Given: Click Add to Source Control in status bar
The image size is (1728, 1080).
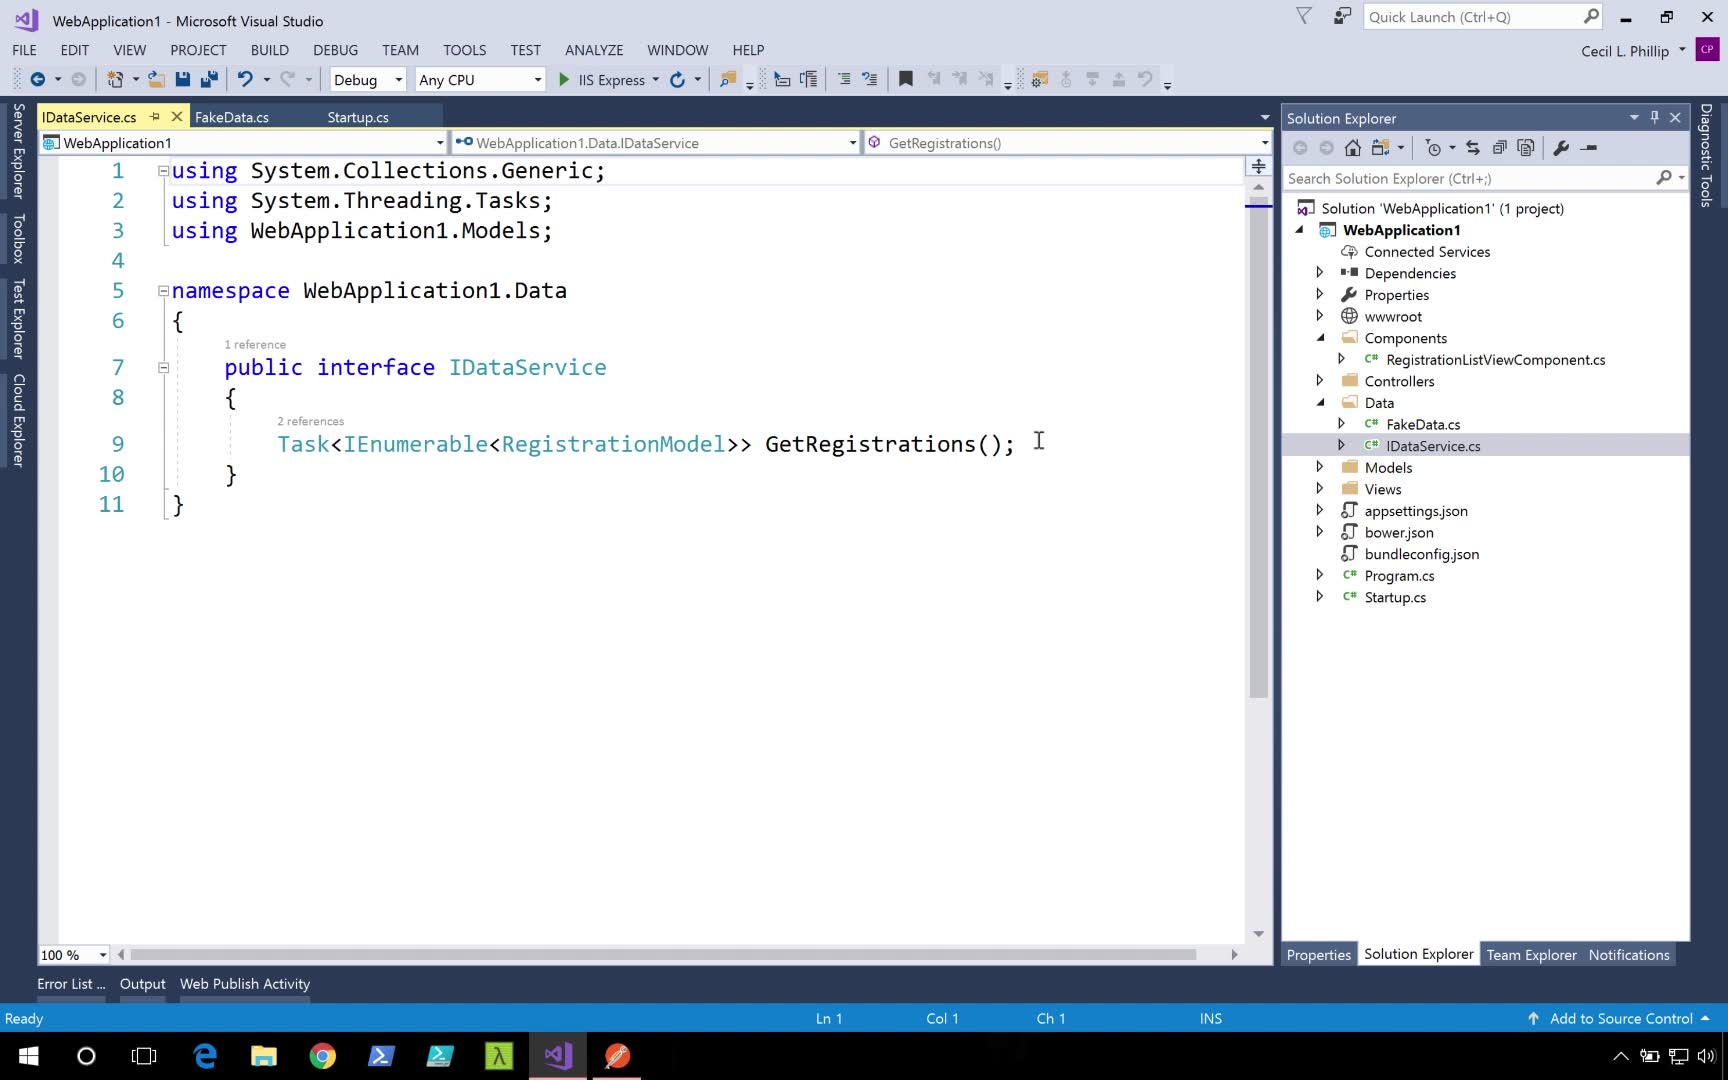Looking at the screenshot, I should point(1620,1018).
